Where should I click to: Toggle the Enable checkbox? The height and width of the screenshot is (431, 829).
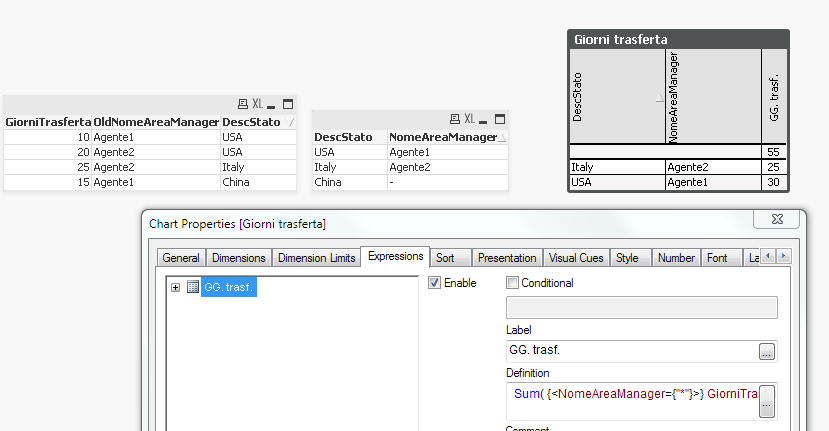point(434,283)
